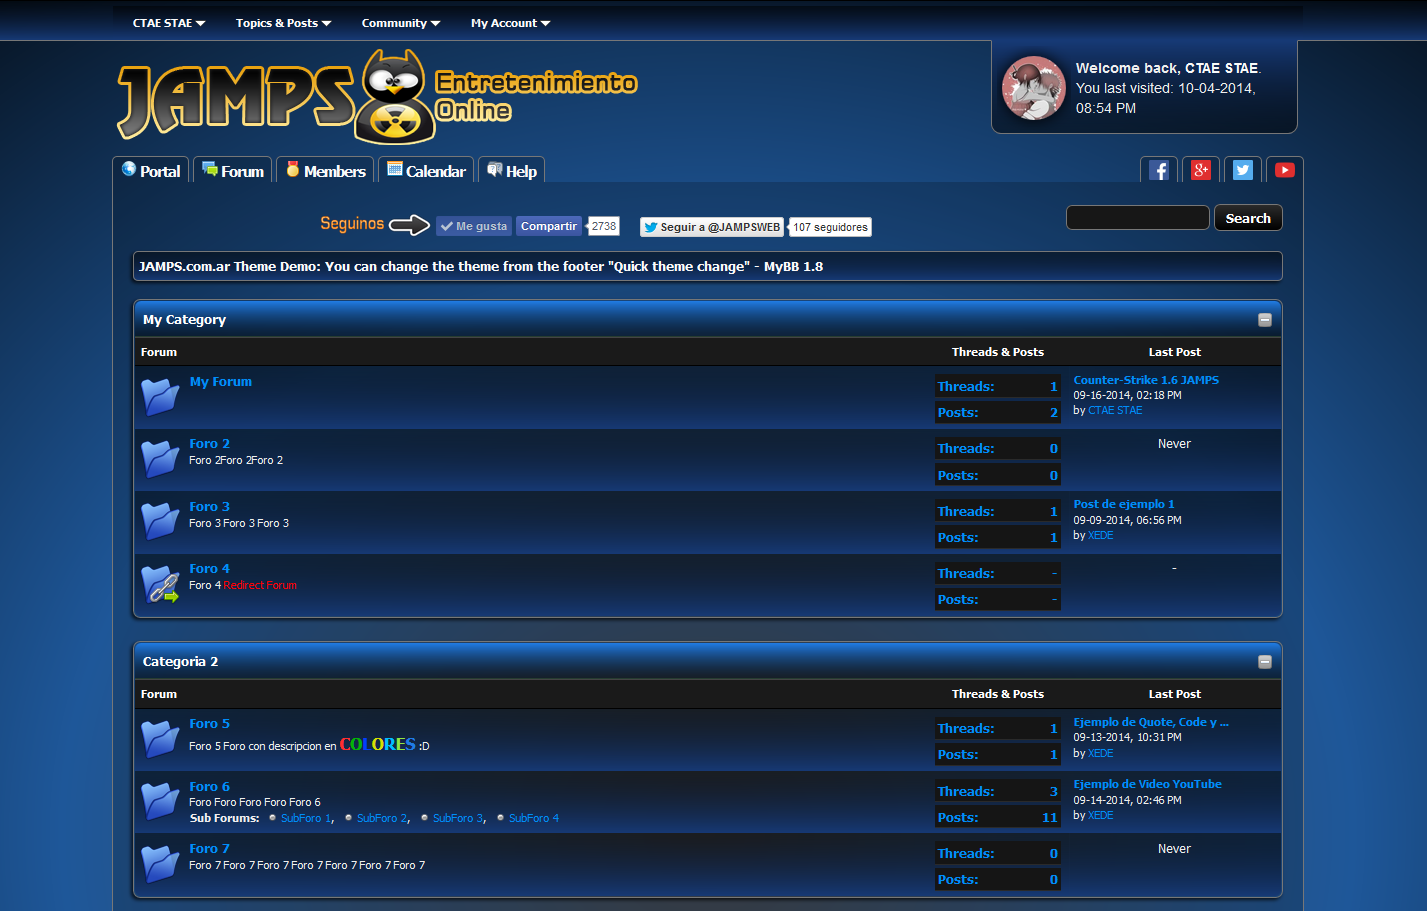The width and height of the screenshot is (1427, 911).
Task: Click the Foro 7 folder icon
Action: (160, 864)
